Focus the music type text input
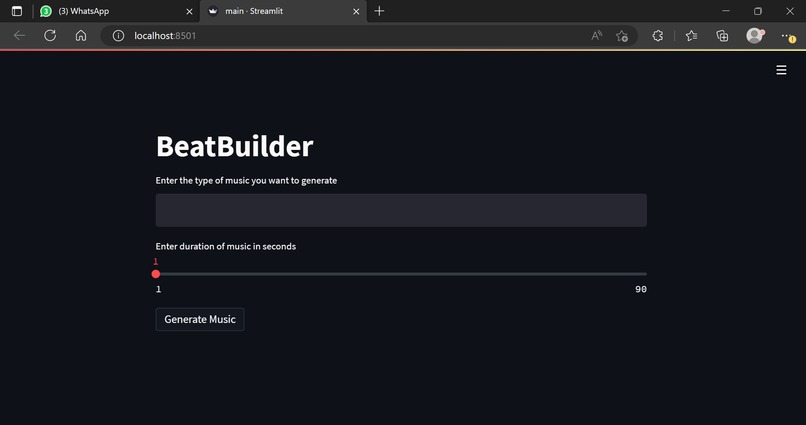Viewport: 806px width, 425px height. click(x=401, y=210)
